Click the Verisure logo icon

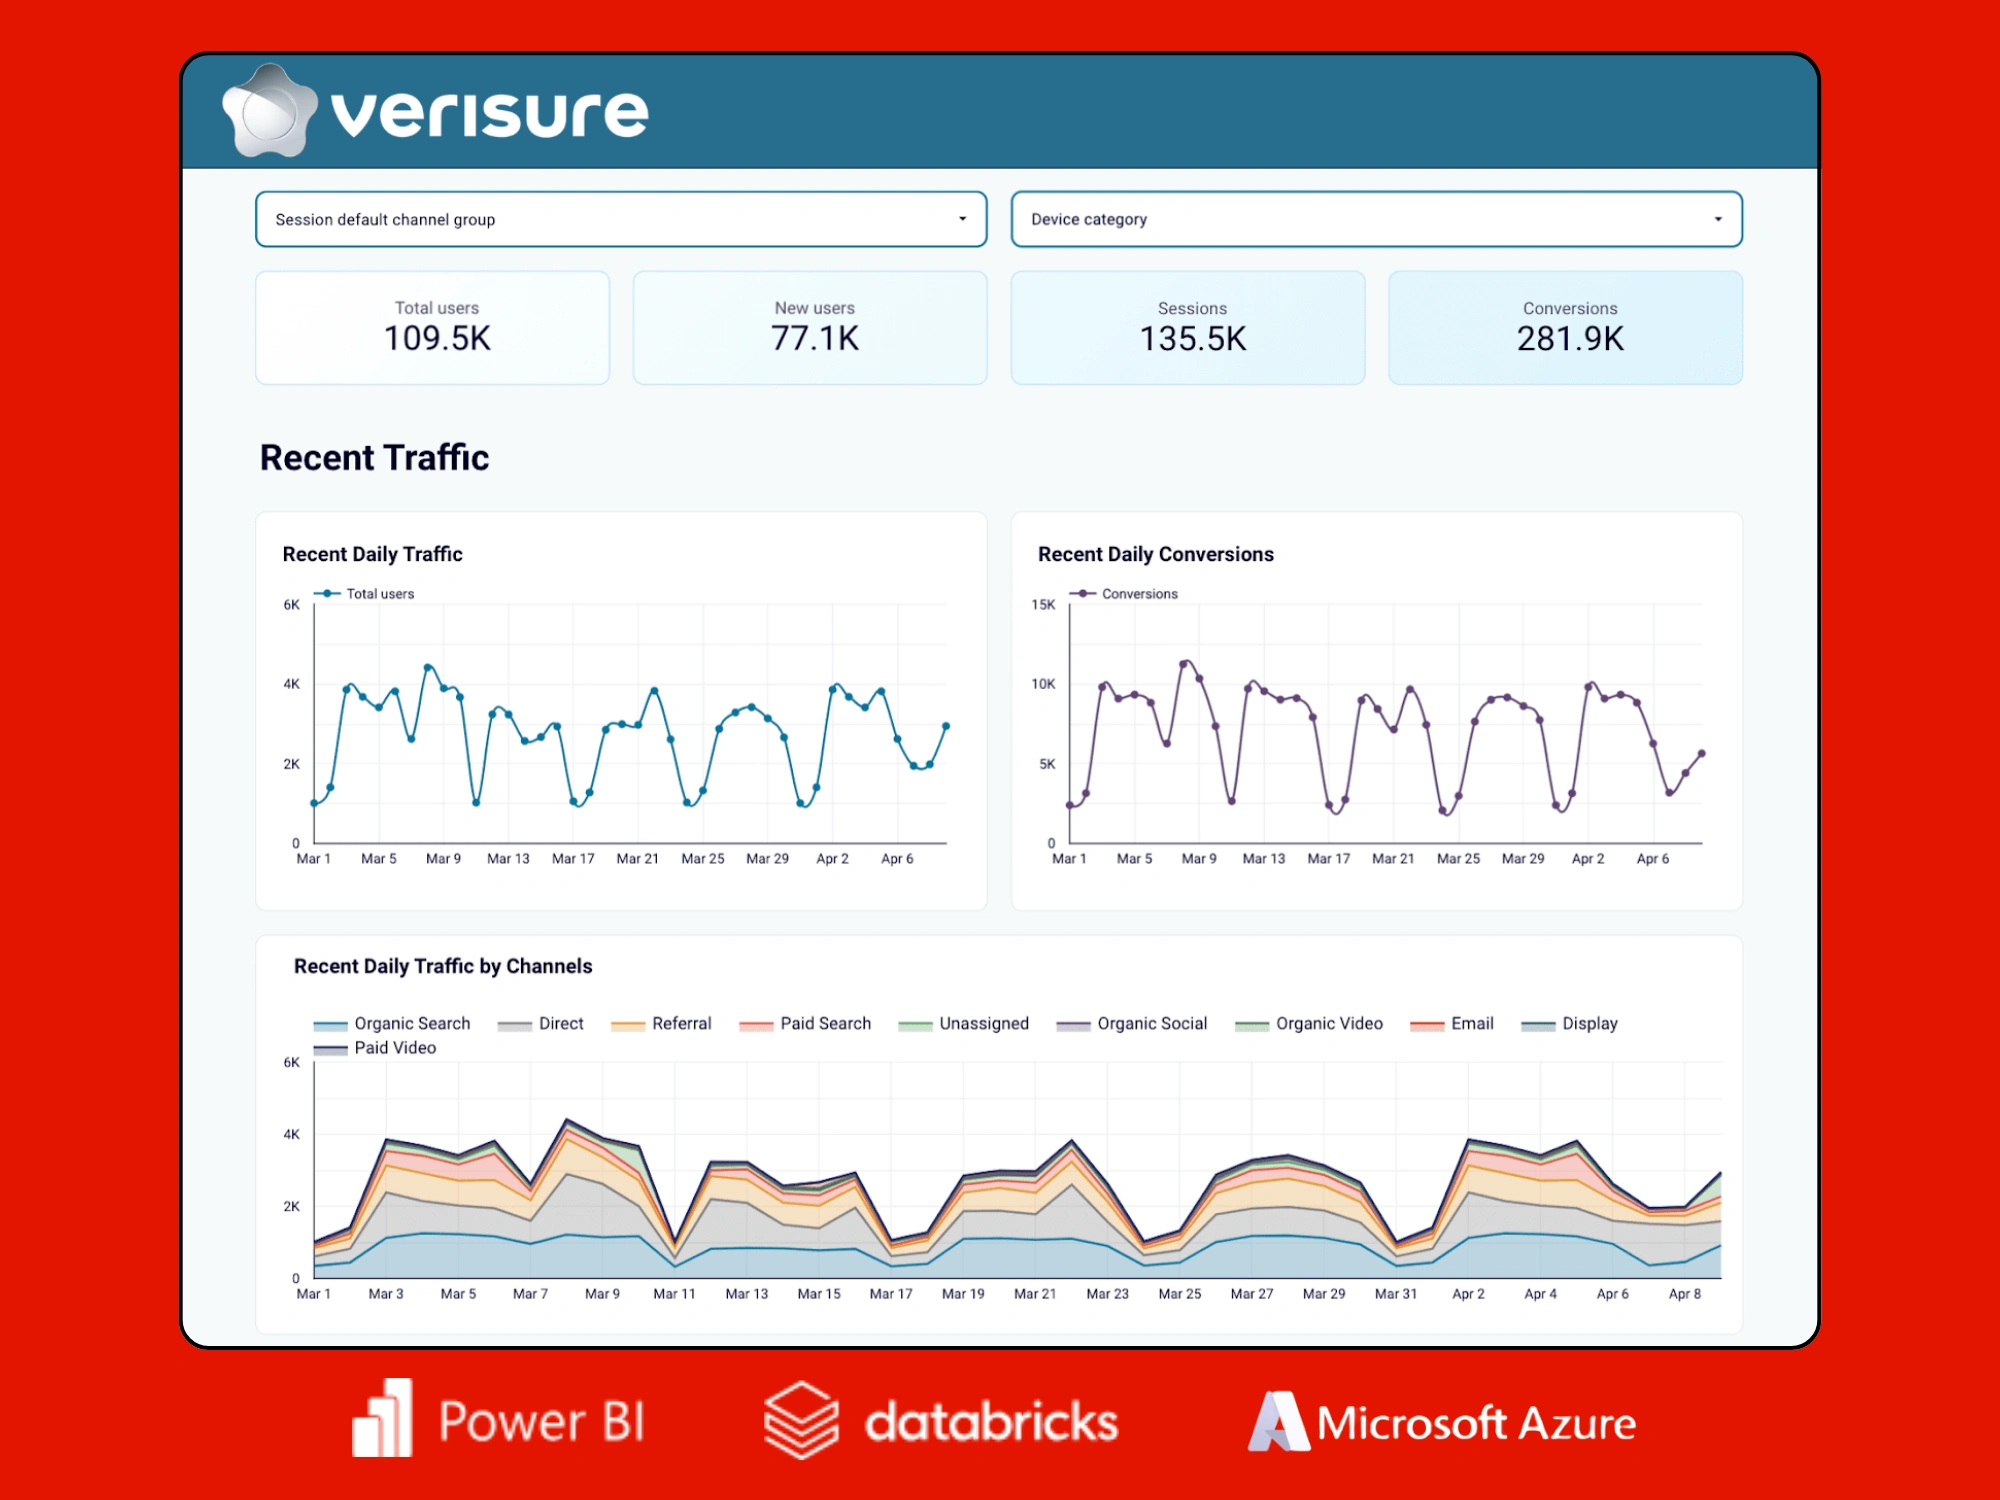click(268, 112)
